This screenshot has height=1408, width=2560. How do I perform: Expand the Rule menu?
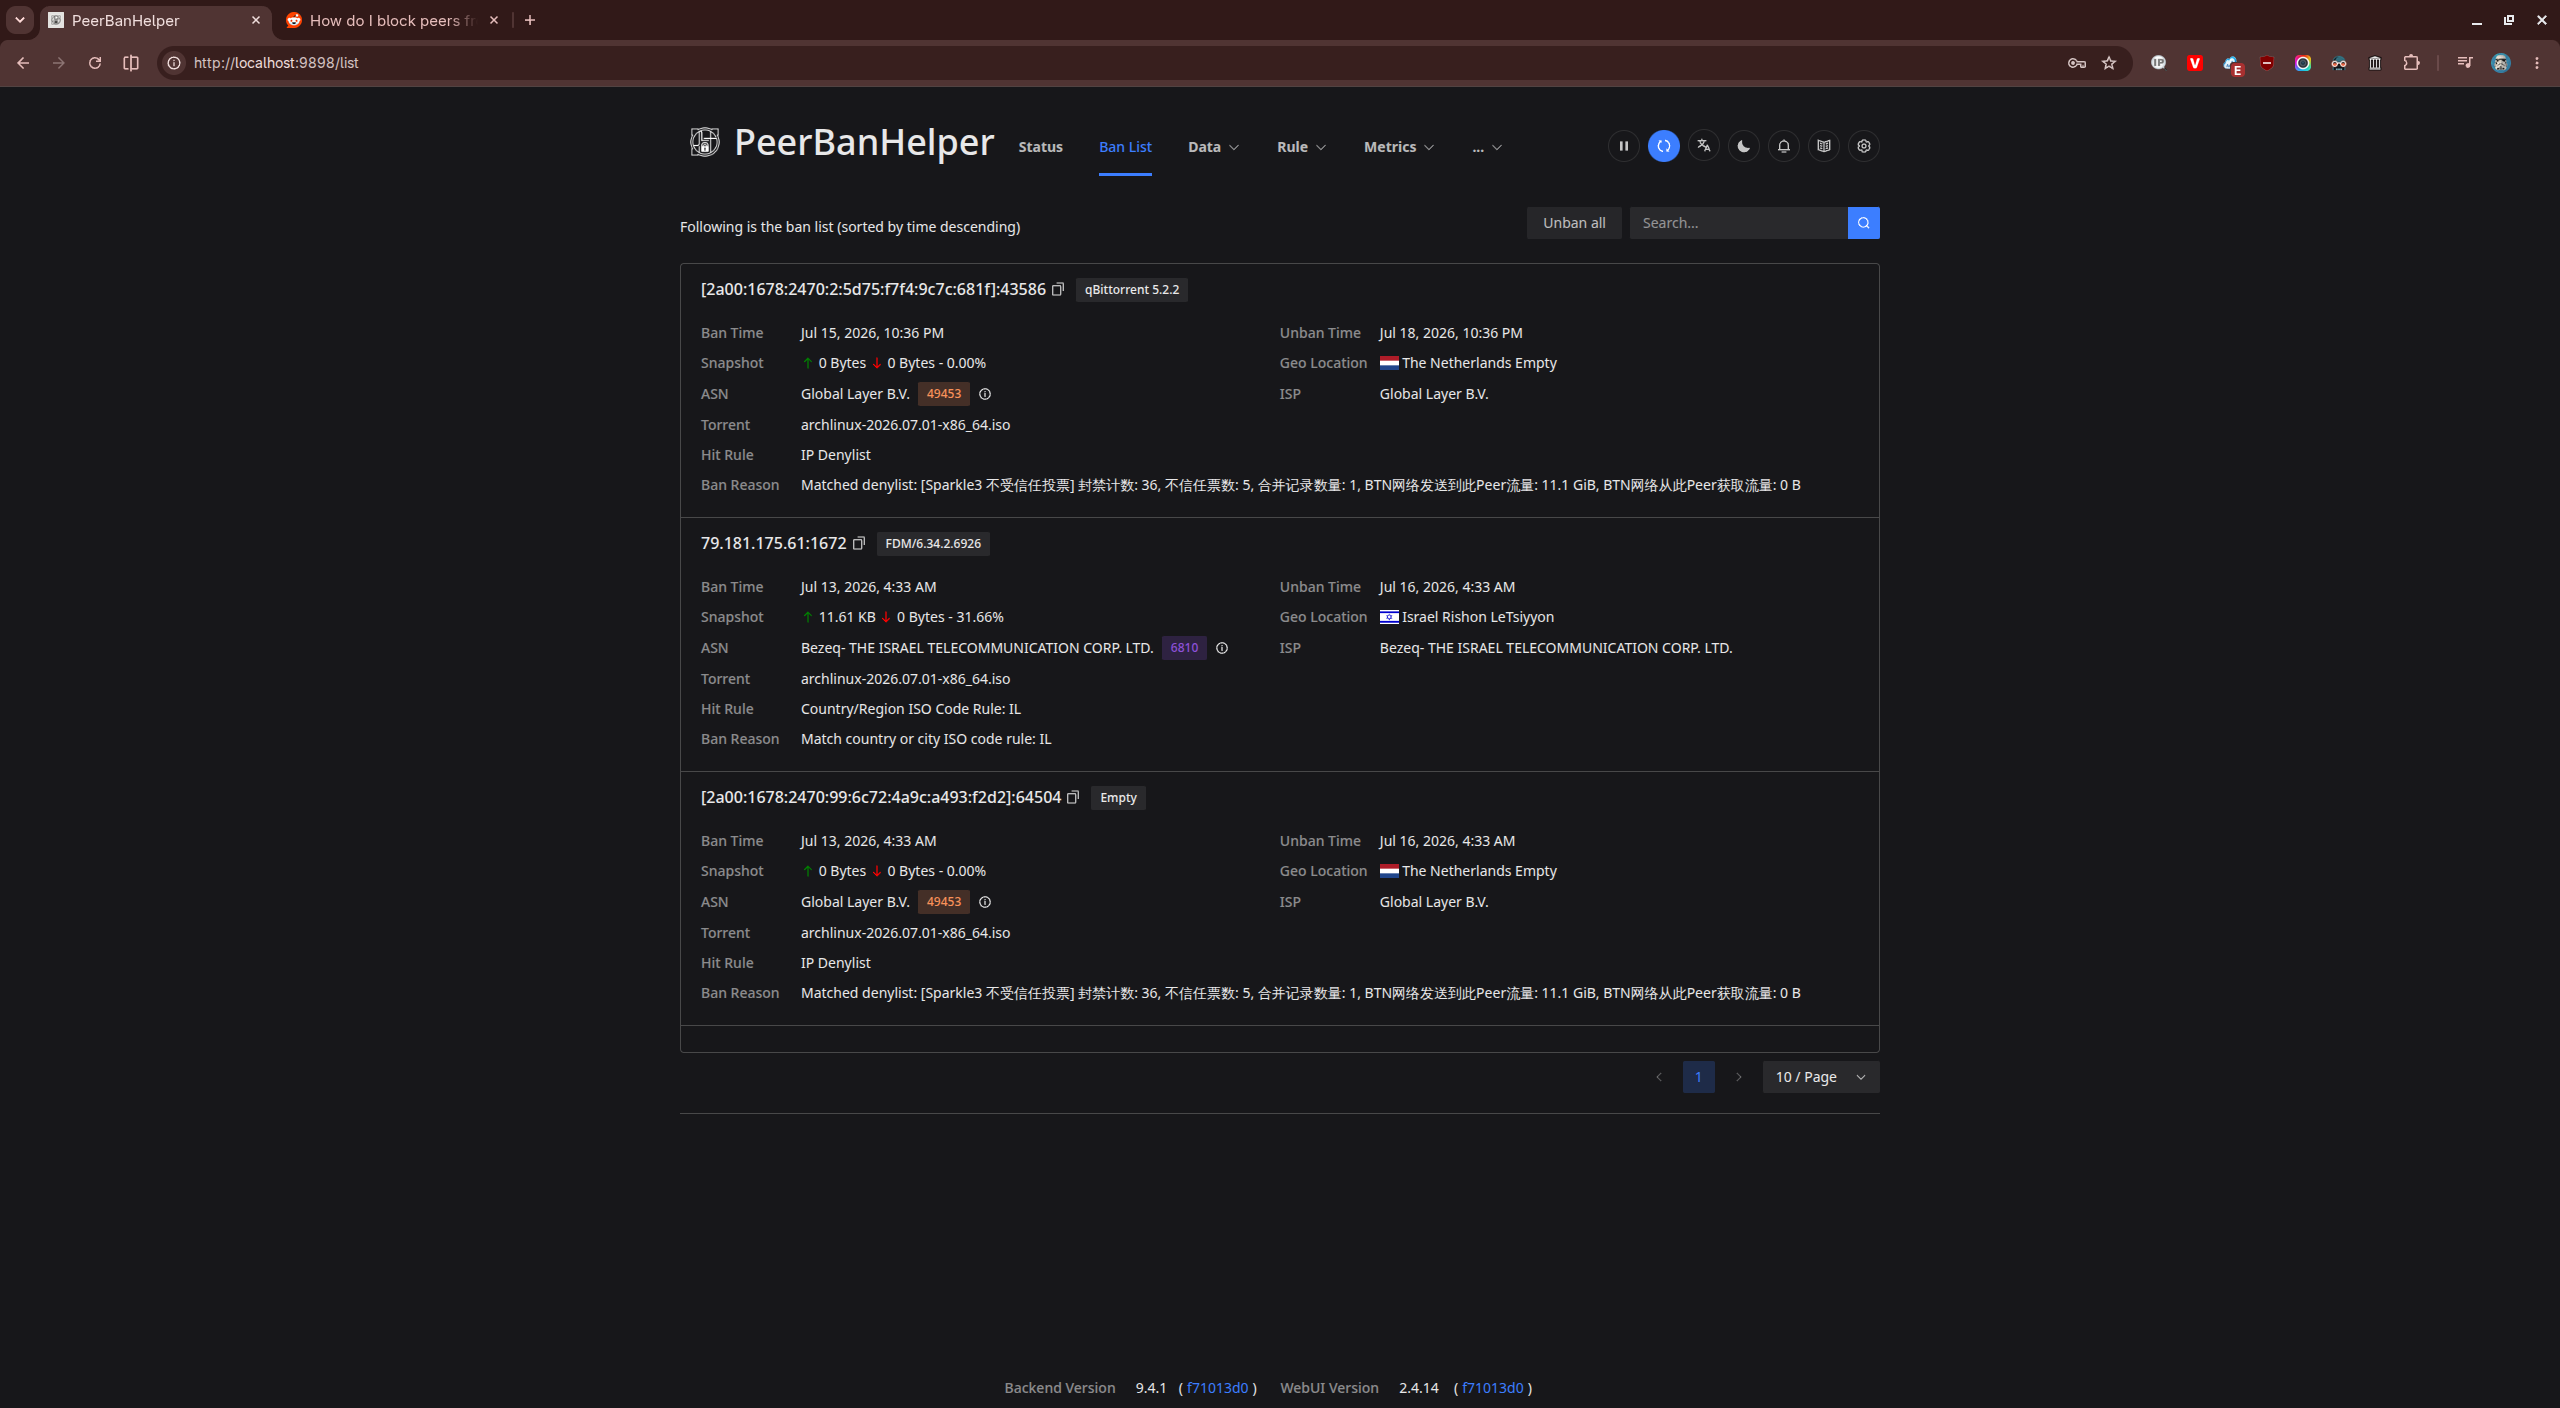pos(1301,147)
